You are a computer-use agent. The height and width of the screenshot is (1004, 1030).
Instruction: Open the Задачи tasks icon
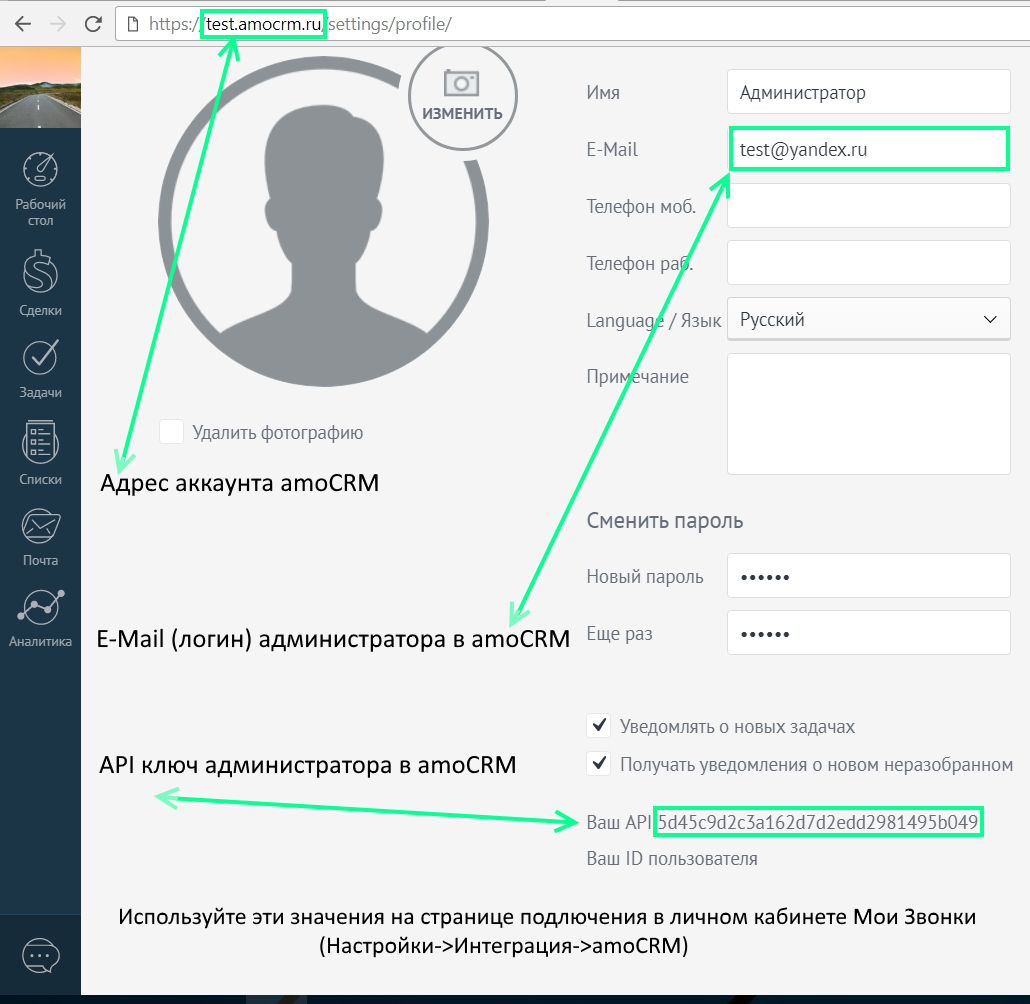(40, 358)
